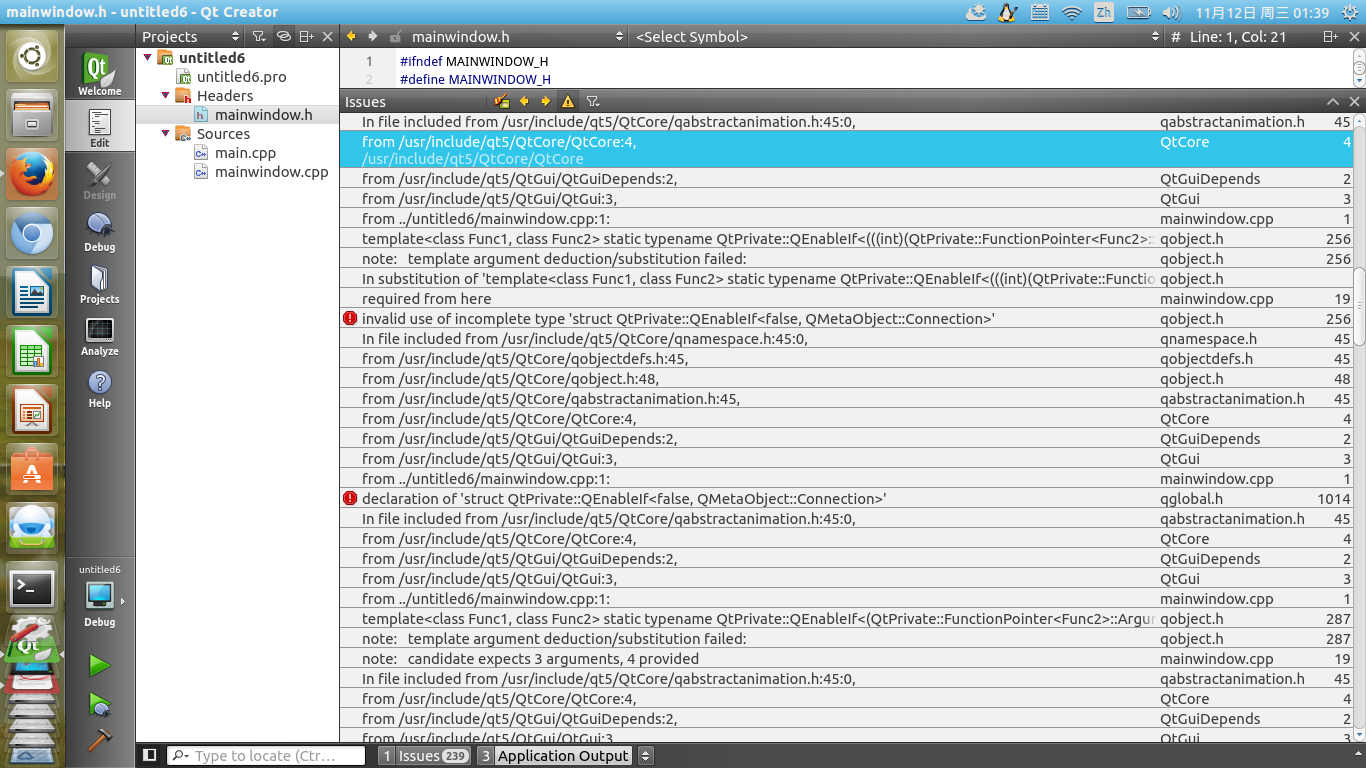Open the Terminal from the launcher
The height and width of the screenshot is (768, 1366).
[32, 589]
